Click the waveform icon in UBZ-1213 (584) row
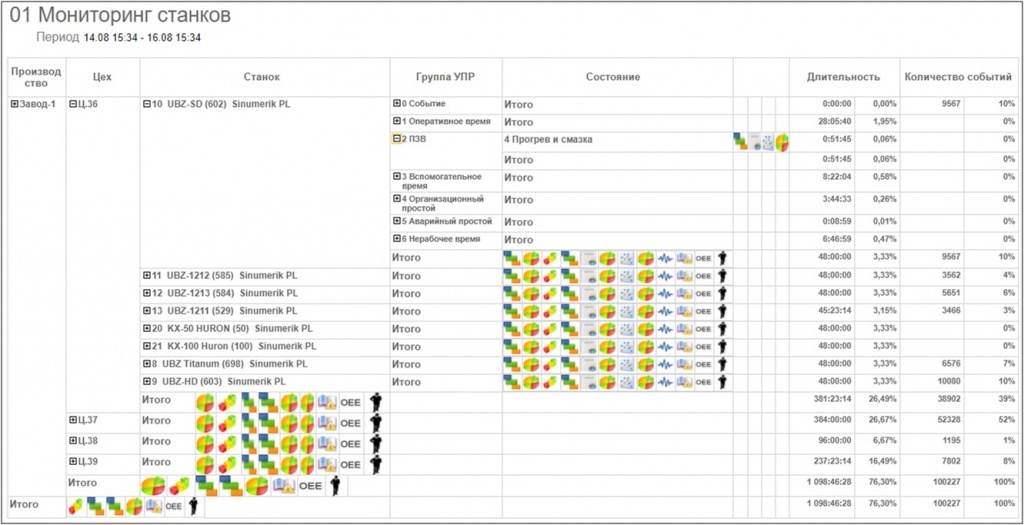 (x=665, y=293)
